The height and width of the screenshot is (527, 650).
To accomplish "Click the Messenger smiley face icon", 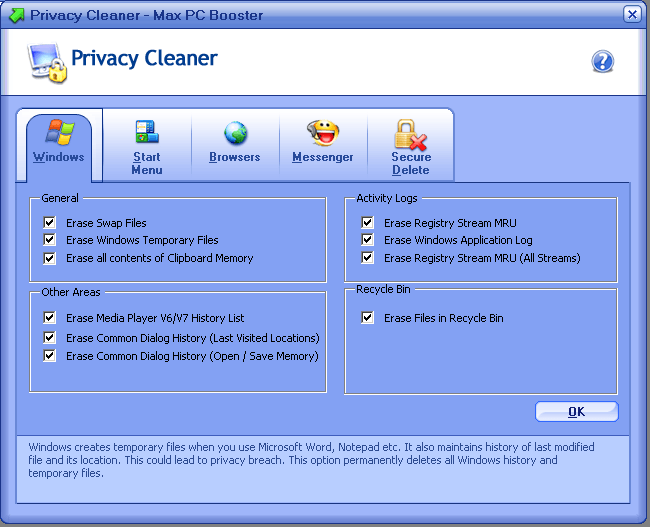I will tap(323, 133).
